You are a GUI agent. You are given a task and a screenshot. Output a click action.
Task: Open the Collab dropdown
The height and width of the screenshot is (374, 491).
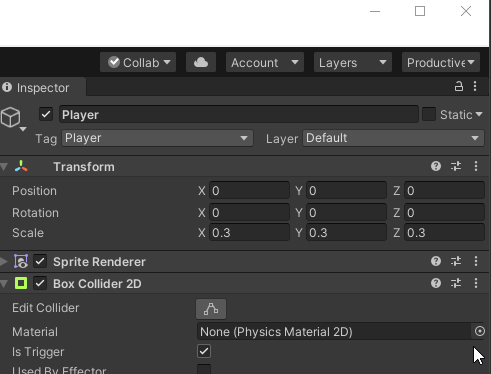[x=138, y=62]
